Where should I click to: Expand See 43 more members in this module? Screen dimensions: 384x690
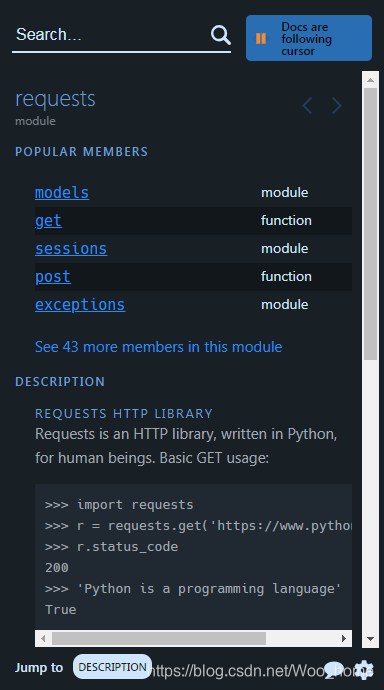coord(158,347)
